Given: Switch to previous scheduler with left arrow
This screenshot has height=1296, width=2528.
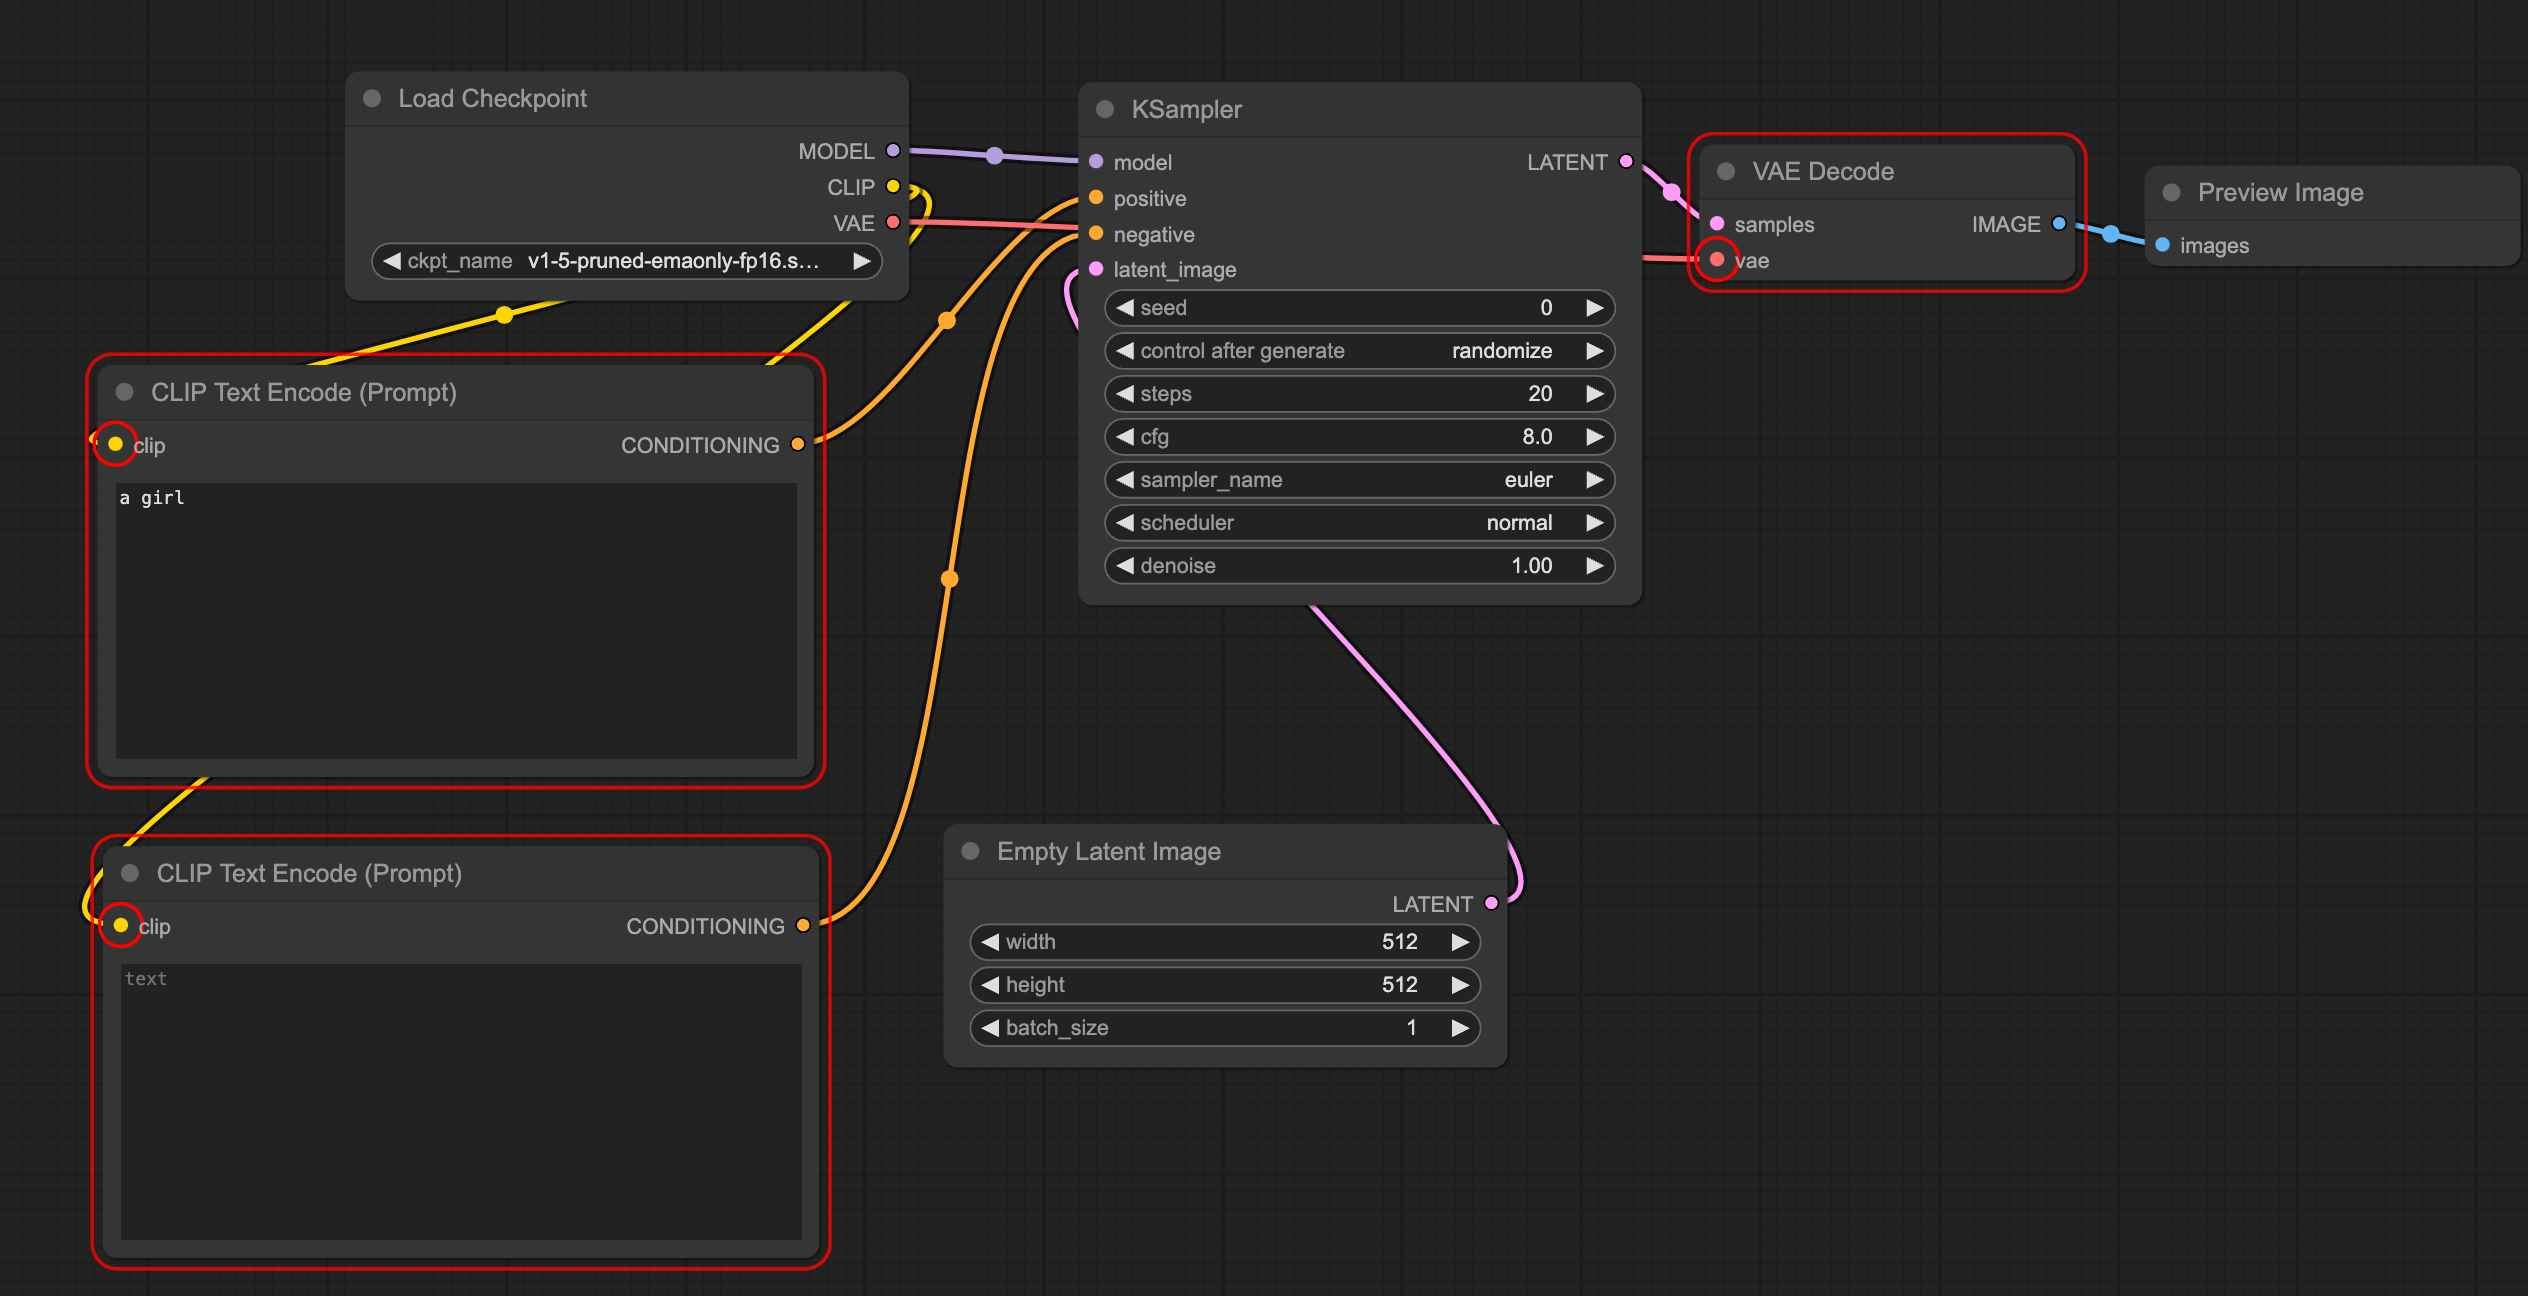Looking at the screenshot, I should (1125, 523).
